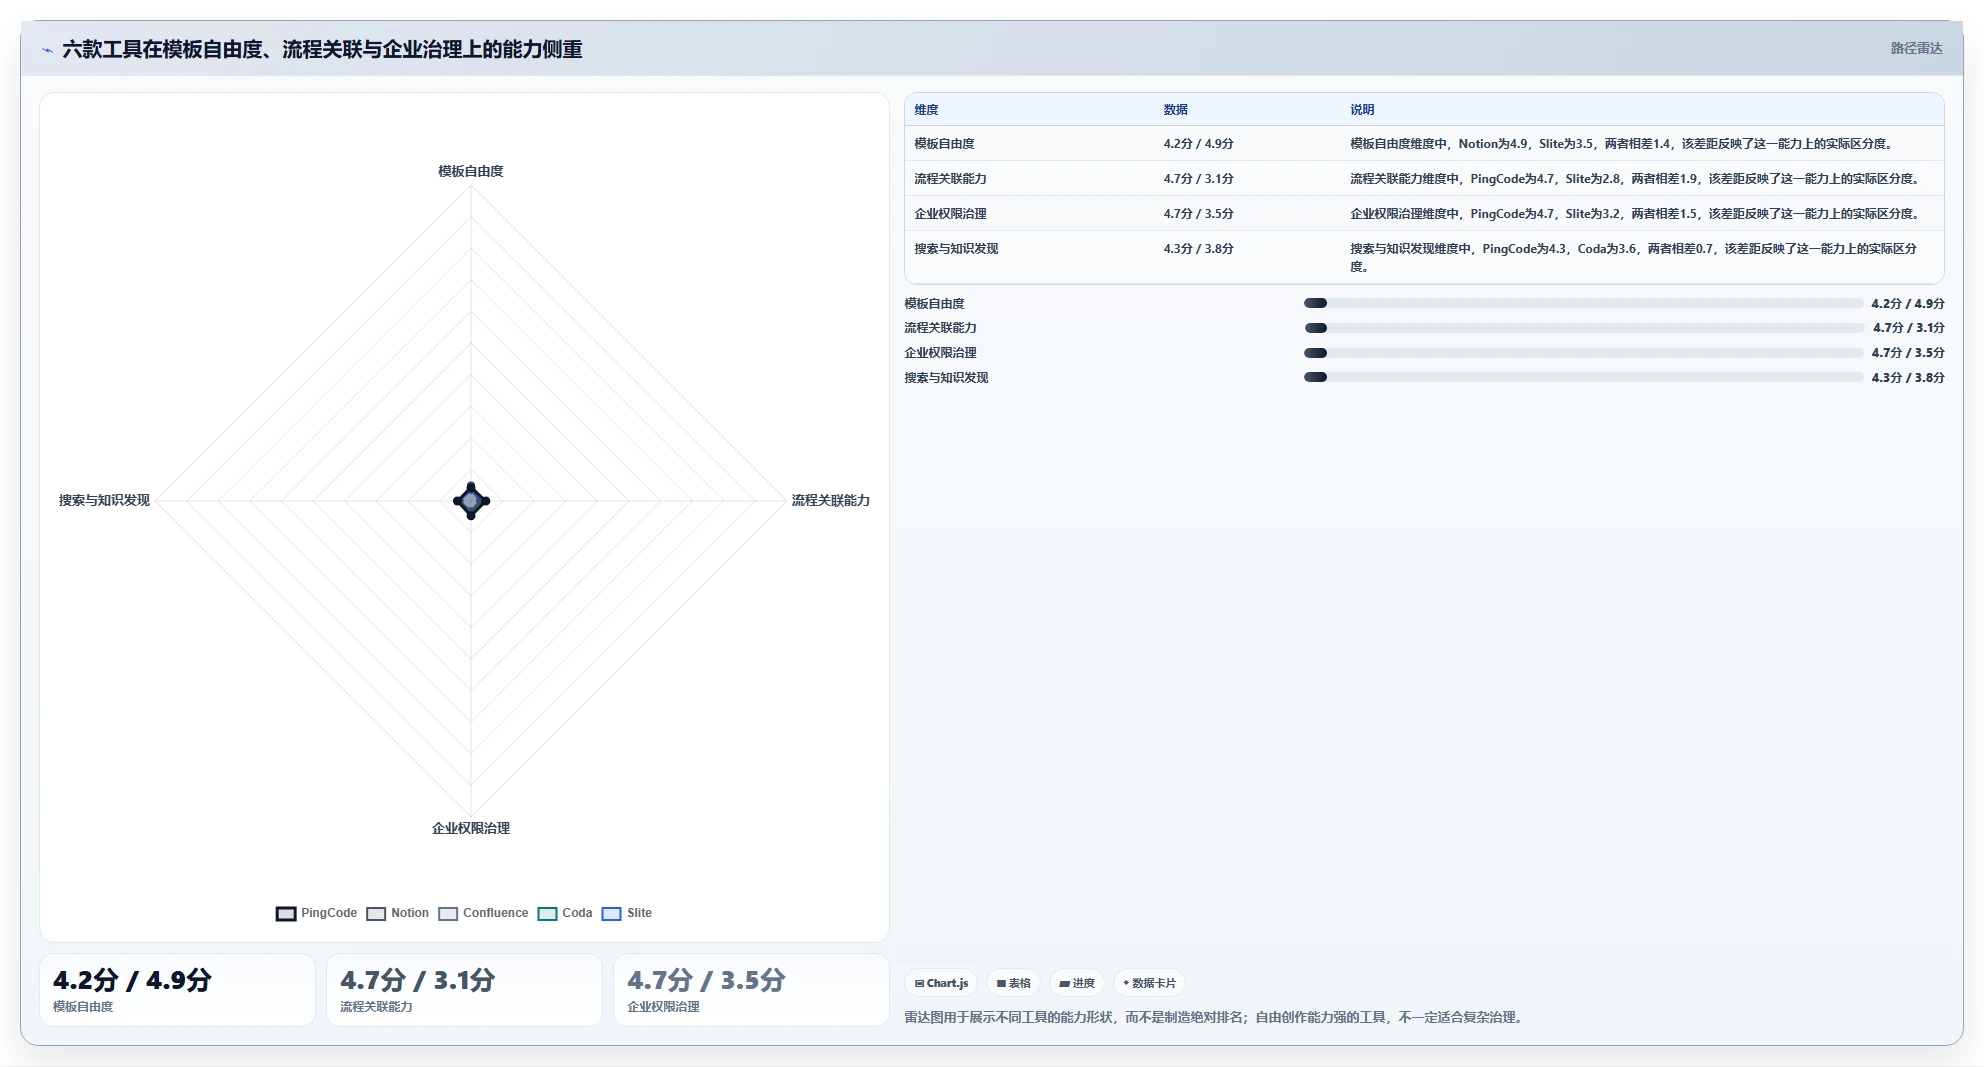
Task: Click the 流程关联能力 progress bar
Action: (1583, 328)
